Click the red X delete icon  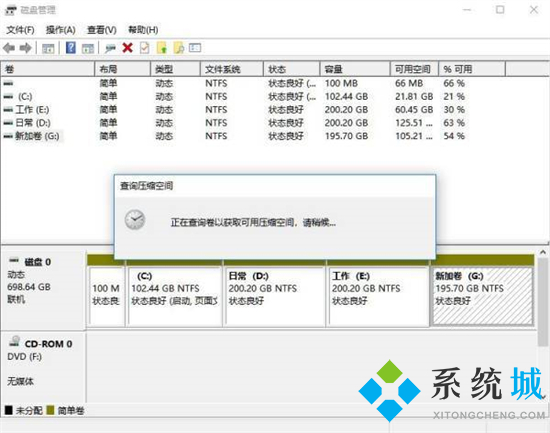pyautogui.click(x=128, y=47)
